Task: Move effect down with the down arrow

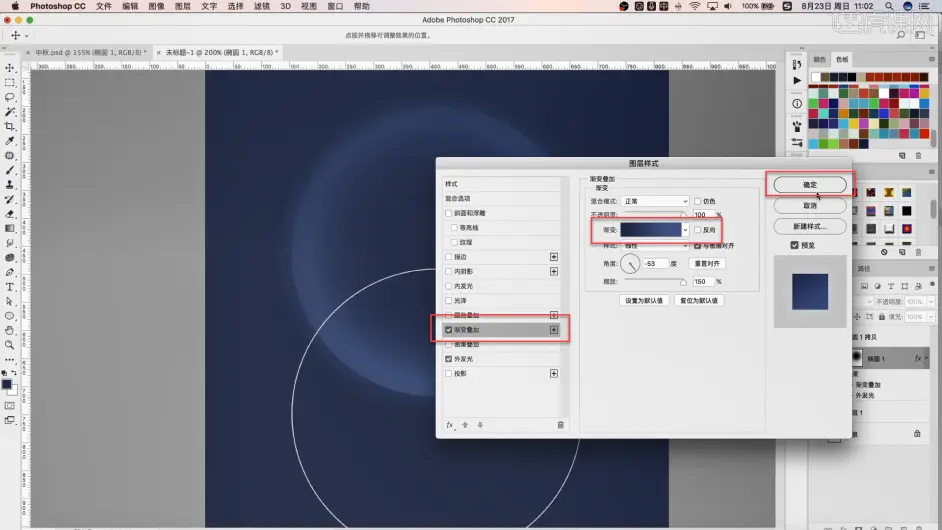Action: point(480,425)
